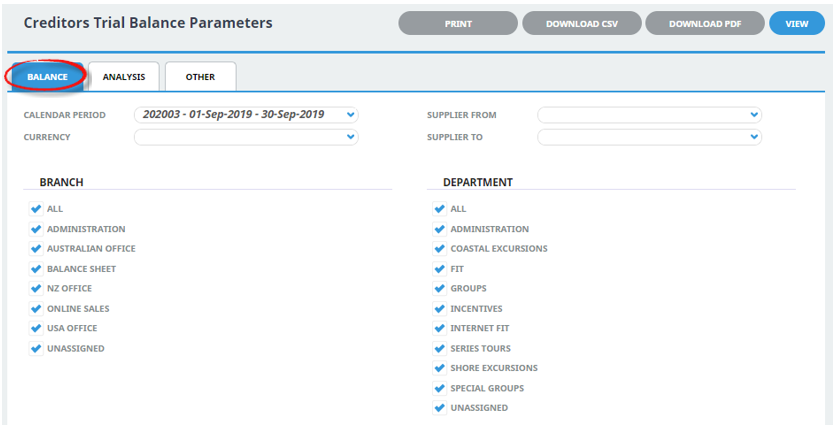Viewport: 839px width, 433px height.
Task: Open the Currency dropdown arrow
Action: coord(350,137)
